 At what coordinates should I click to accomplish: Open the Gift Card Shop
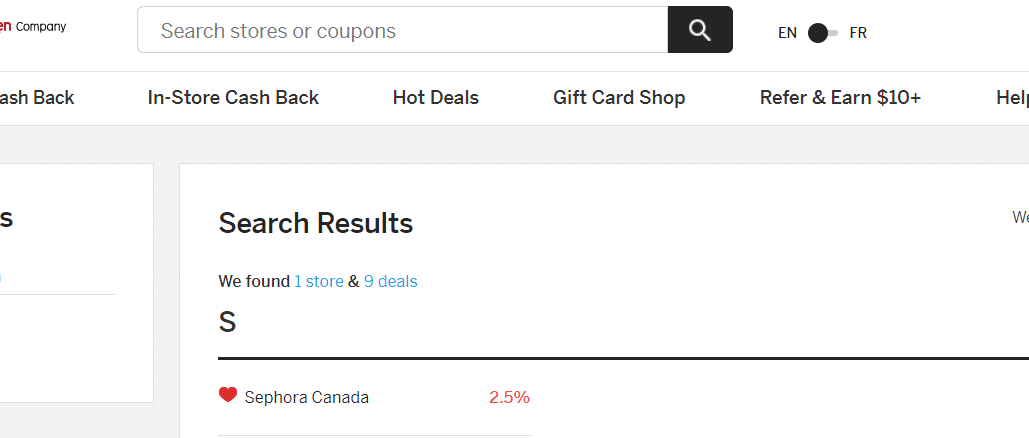point(619,98)
